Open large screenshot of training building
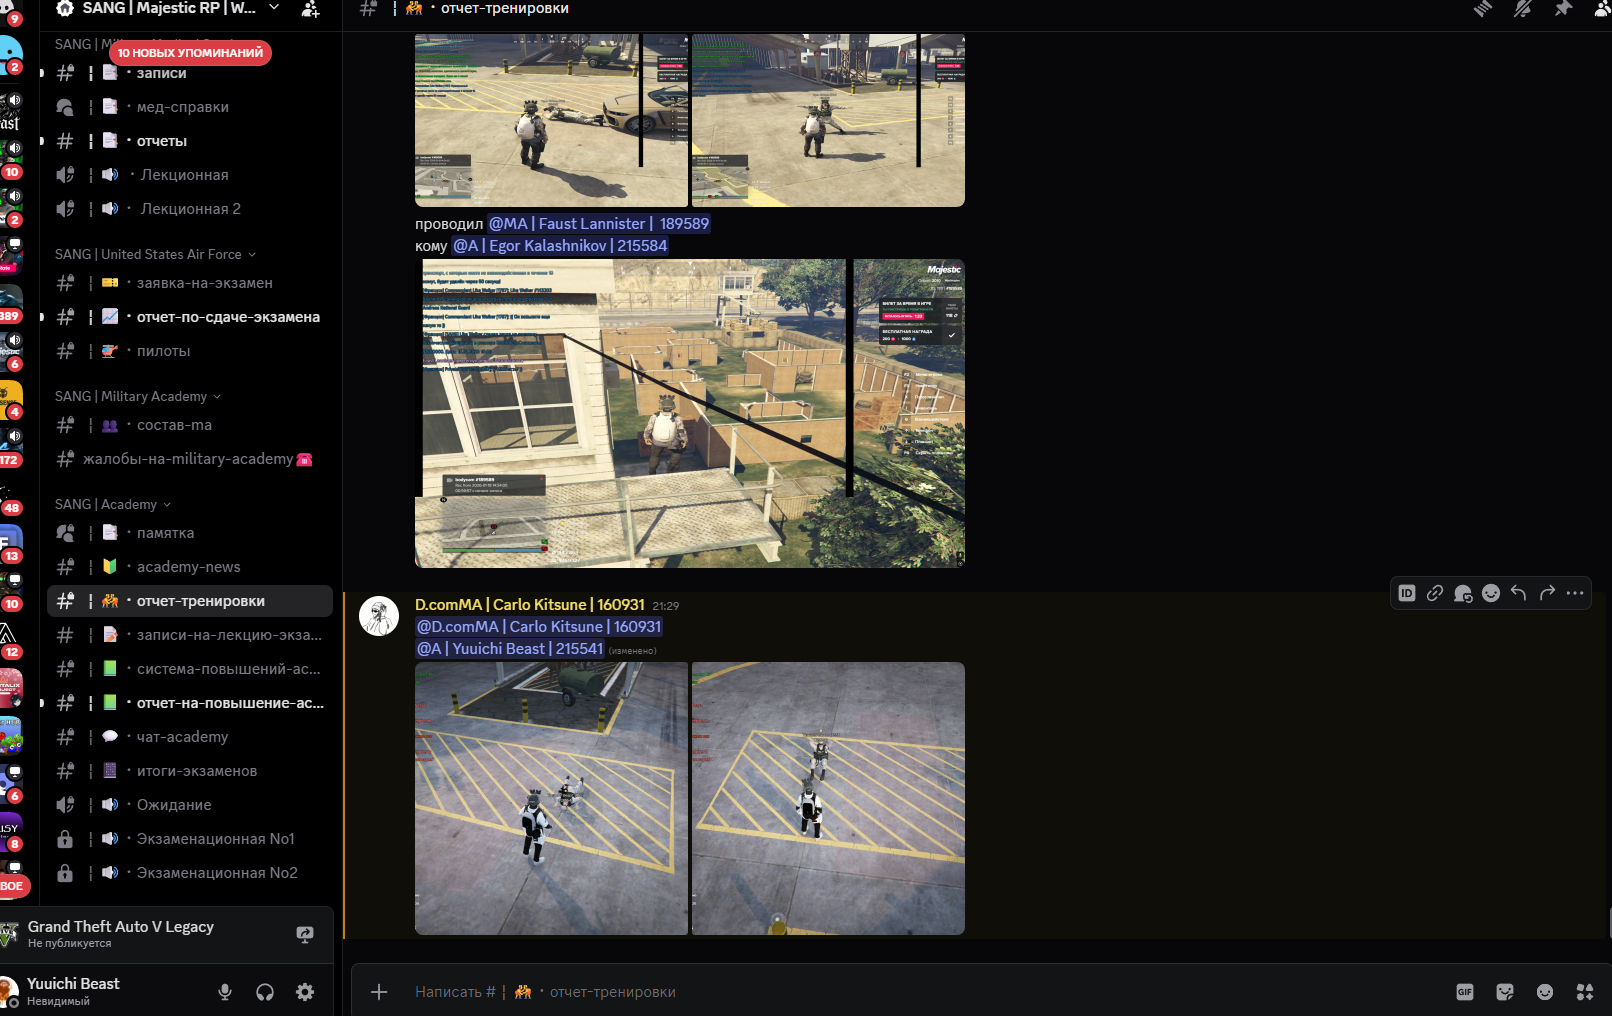Screen dimensions: 1612x1016 click(x=690, y=413)
